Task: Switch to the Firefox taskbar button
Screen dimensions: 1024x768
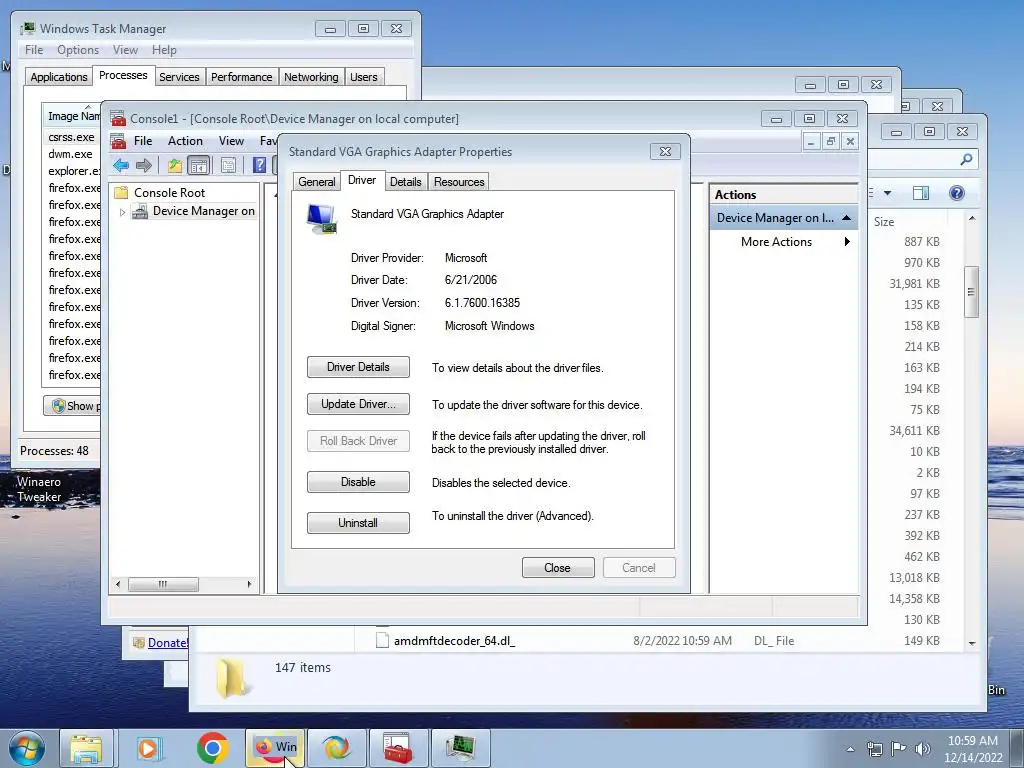Action: 275,748
